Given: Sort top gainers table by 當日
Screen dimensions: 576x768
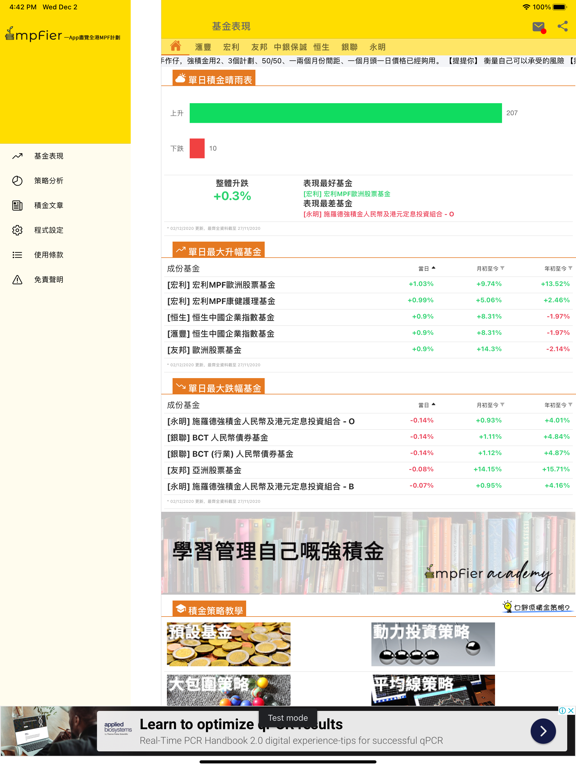Looking at the screenshot, I should click(427, 268).
